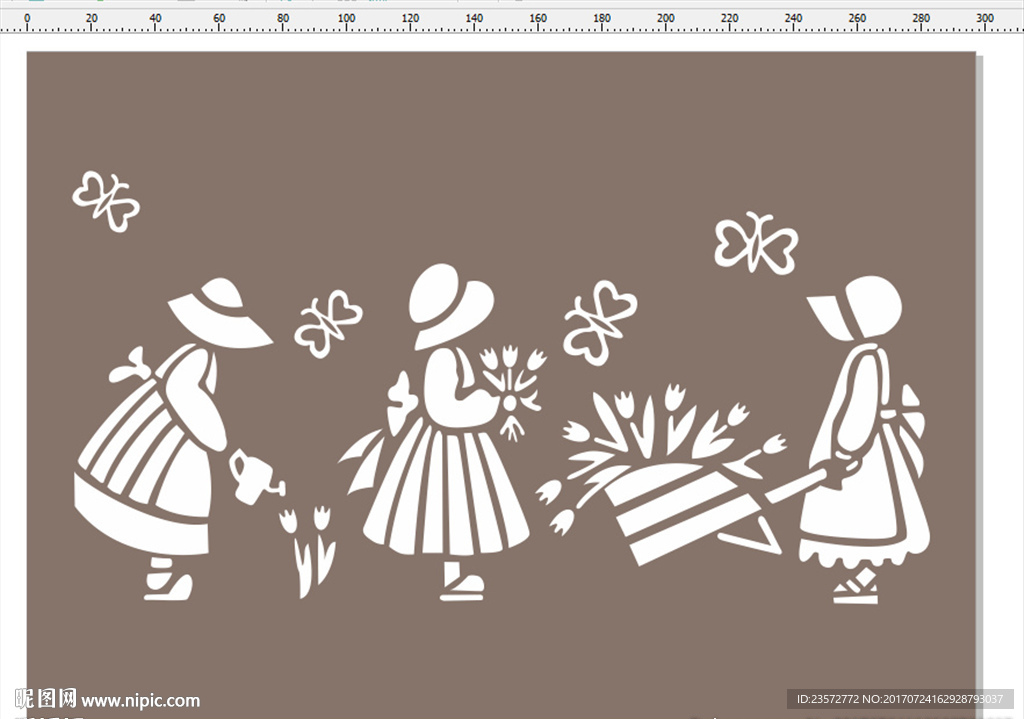1024x719 pixels.
Task: Click the ID number text at bottom right
Action: click(x=900, y=699)
